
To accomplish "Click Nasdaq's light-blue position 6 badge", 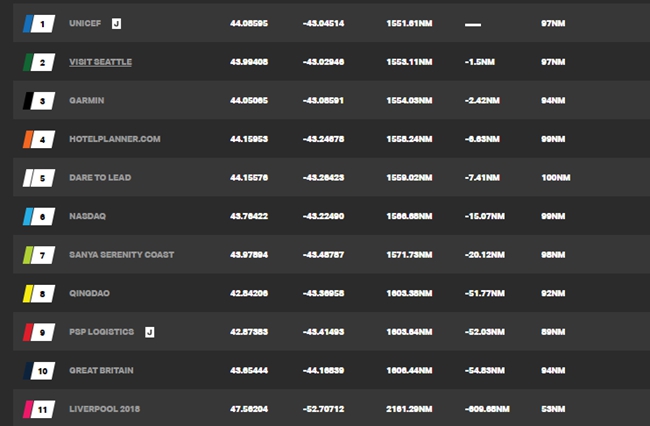I will click(39, 216).
